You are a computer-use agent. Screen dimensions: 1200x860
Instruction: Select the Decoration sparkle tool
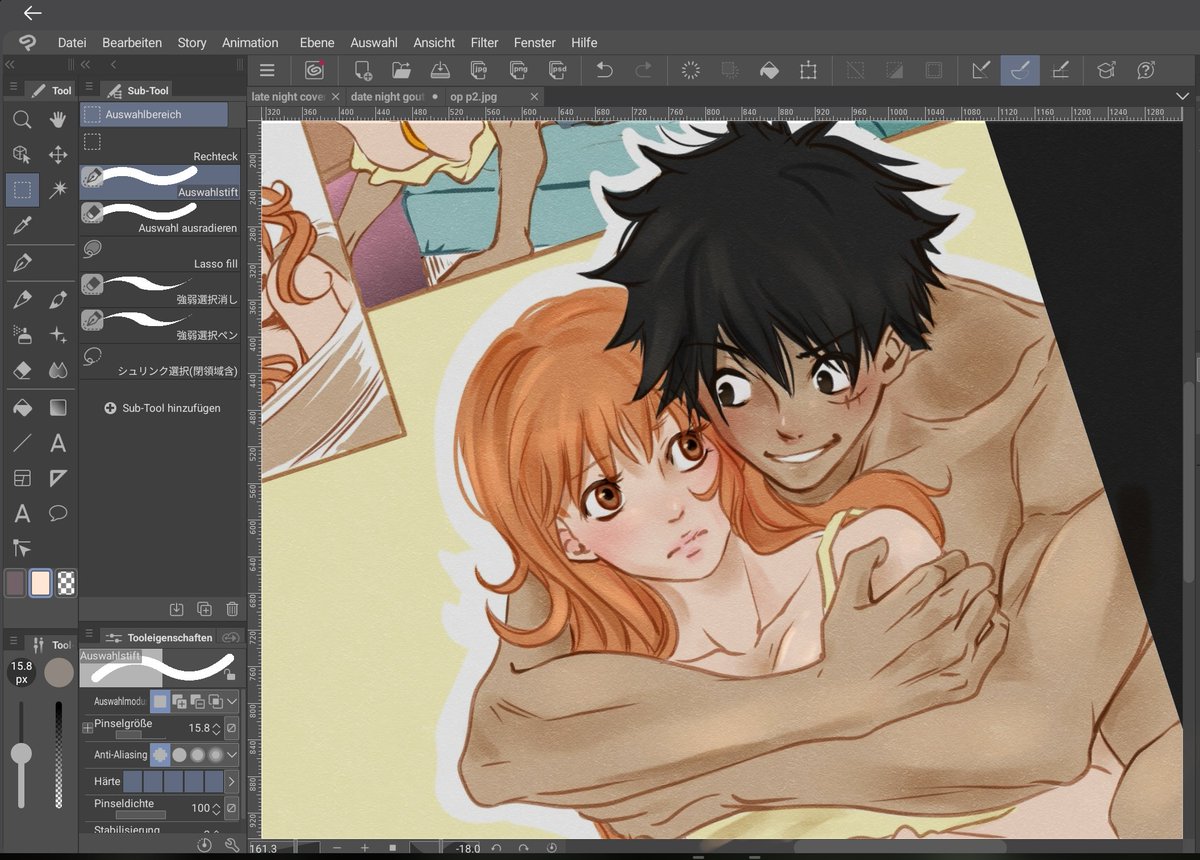point(58,335)
